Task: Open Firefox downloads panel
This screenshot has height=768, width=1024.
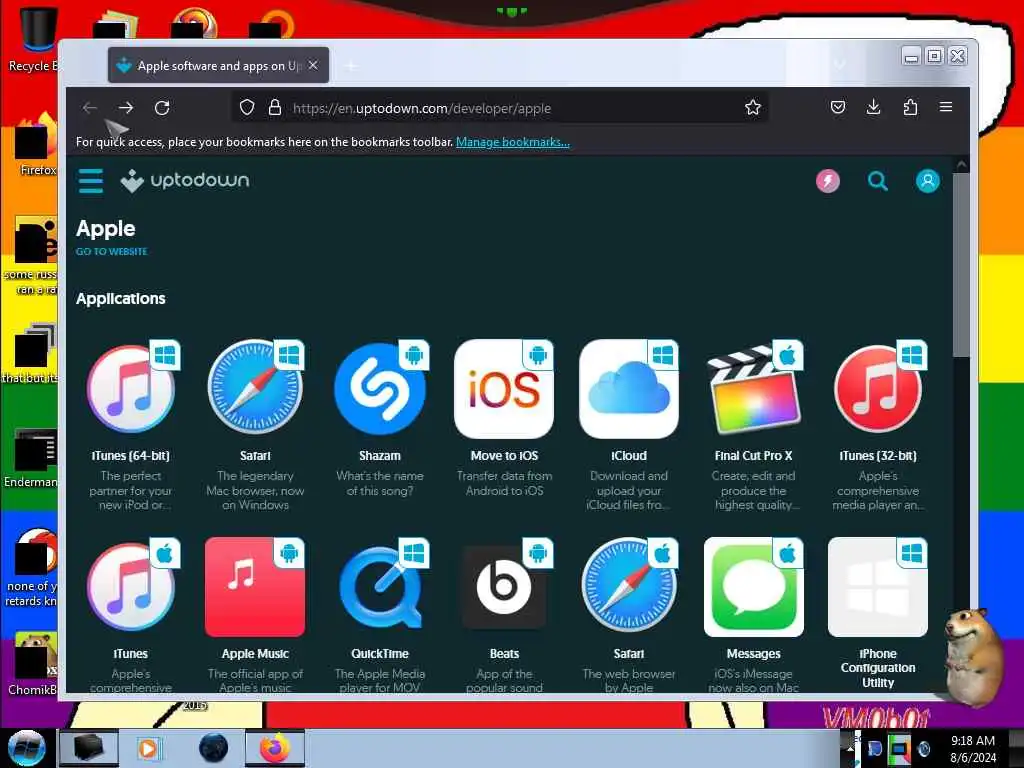Action: [x=874, y=107]
